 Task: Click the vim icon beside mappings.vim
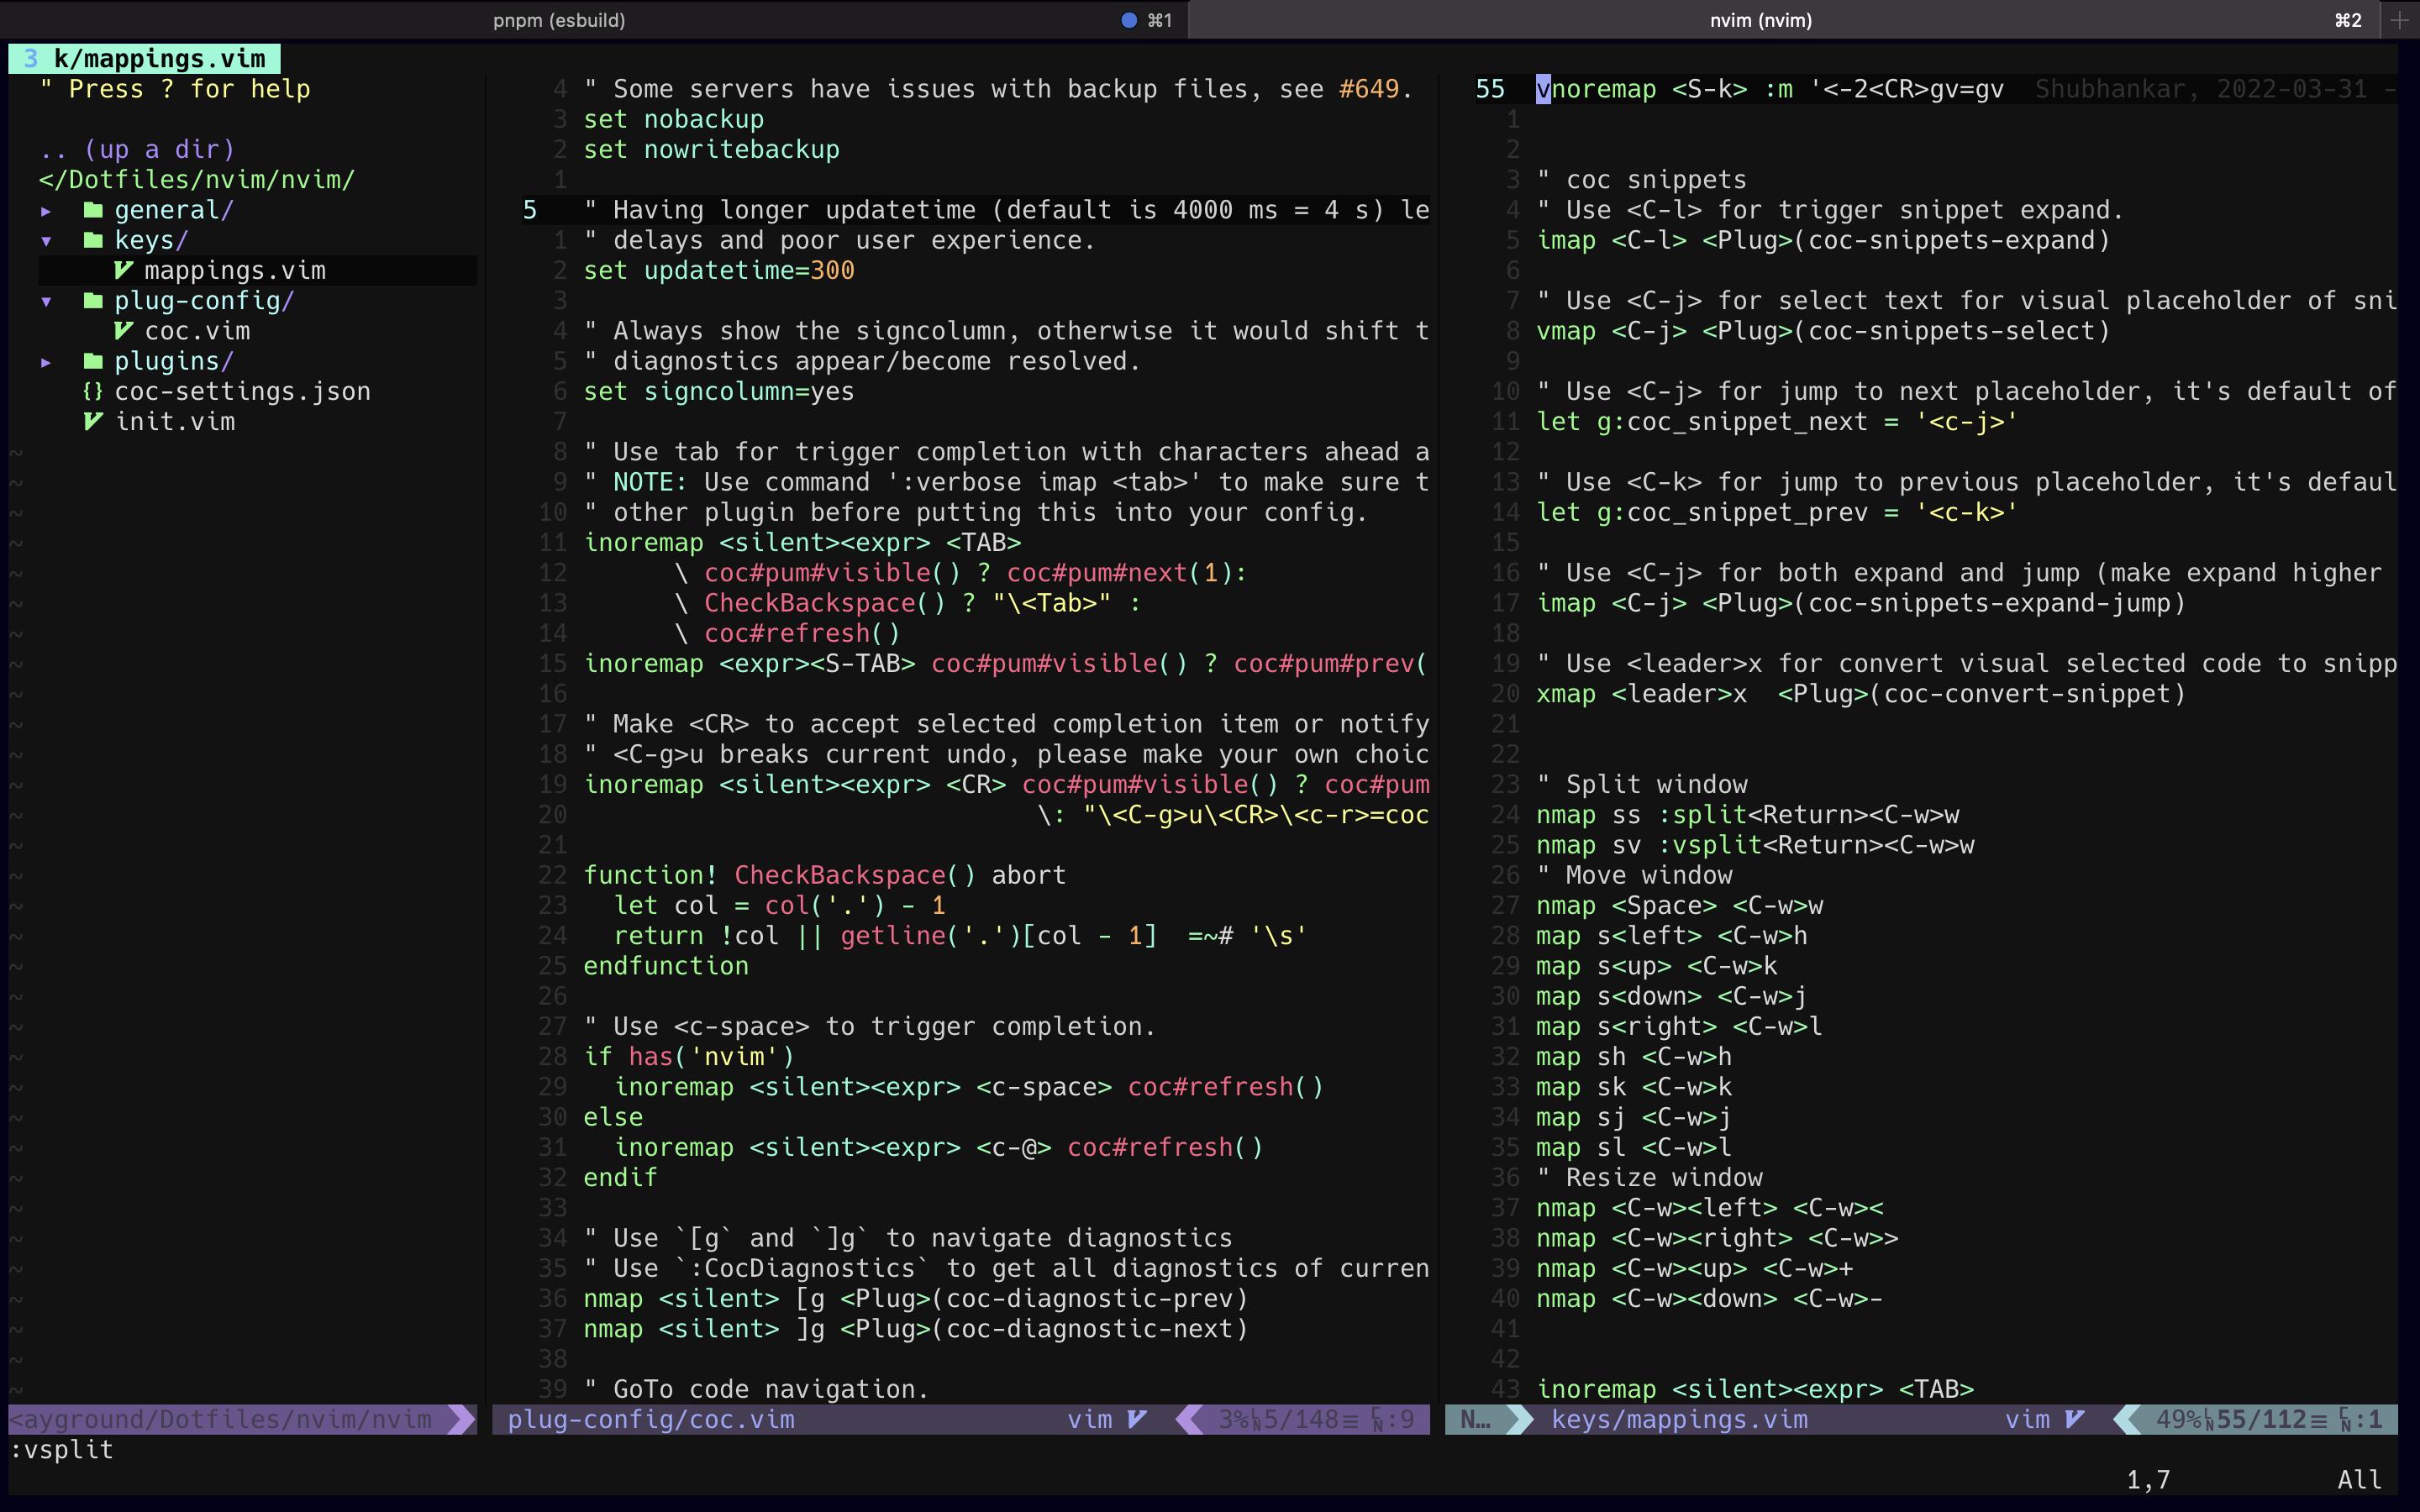point(123,270)
